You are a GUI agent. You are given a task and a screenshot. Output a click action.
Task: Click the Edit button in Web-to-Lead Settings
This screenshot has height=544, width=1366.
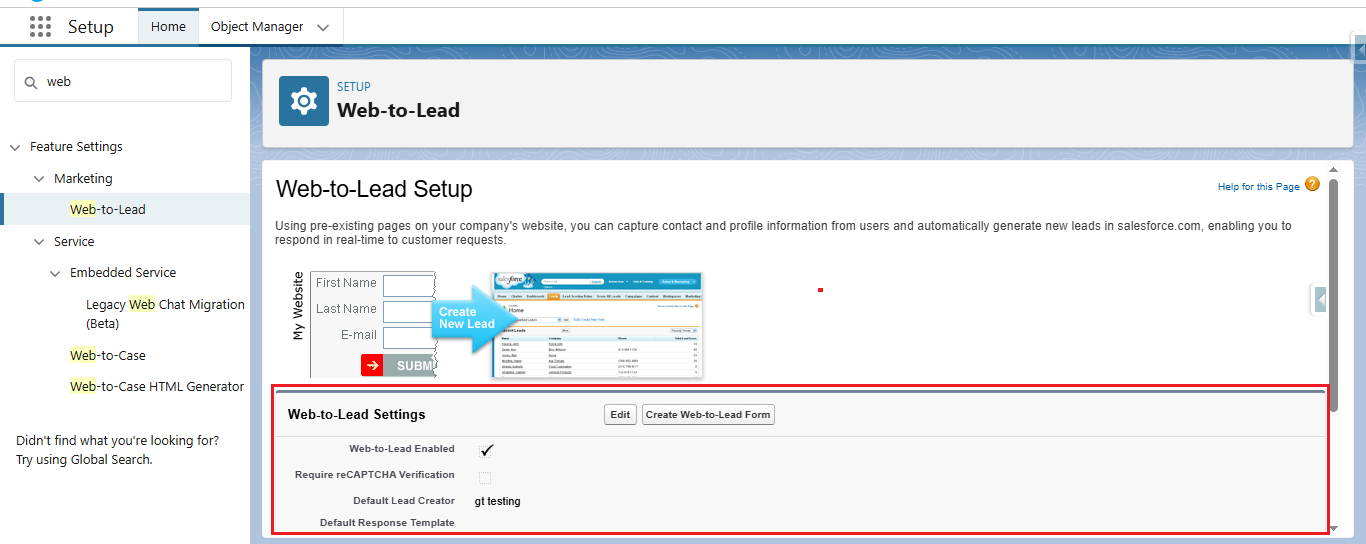coord(621,415)
